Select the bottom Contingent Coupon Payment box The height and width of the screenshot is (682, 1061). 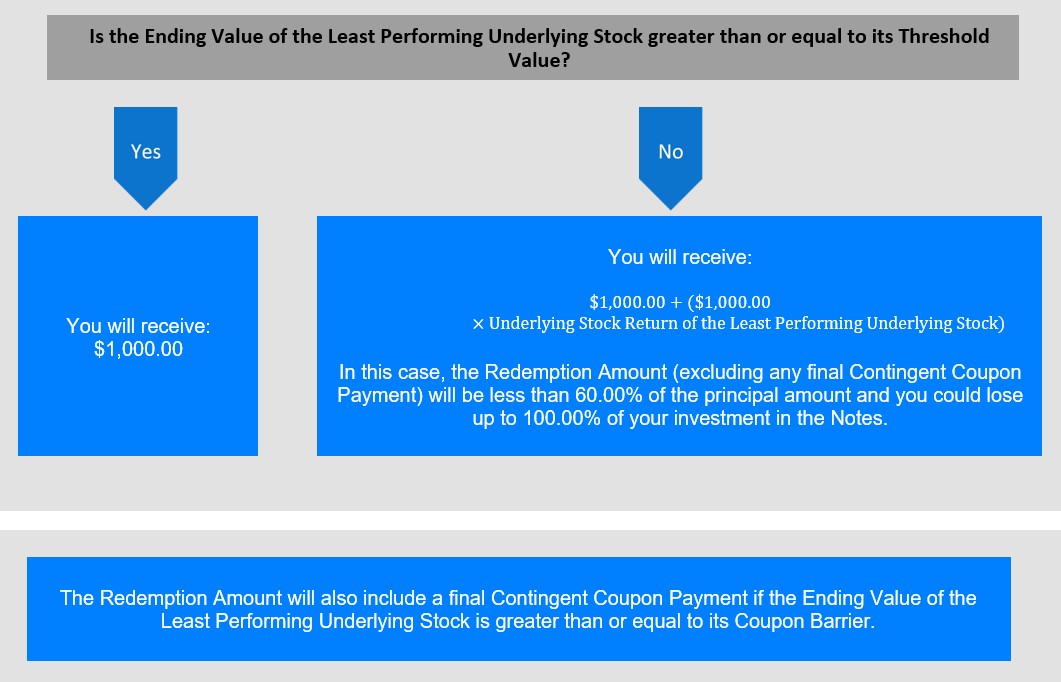[x=519, y=609]
